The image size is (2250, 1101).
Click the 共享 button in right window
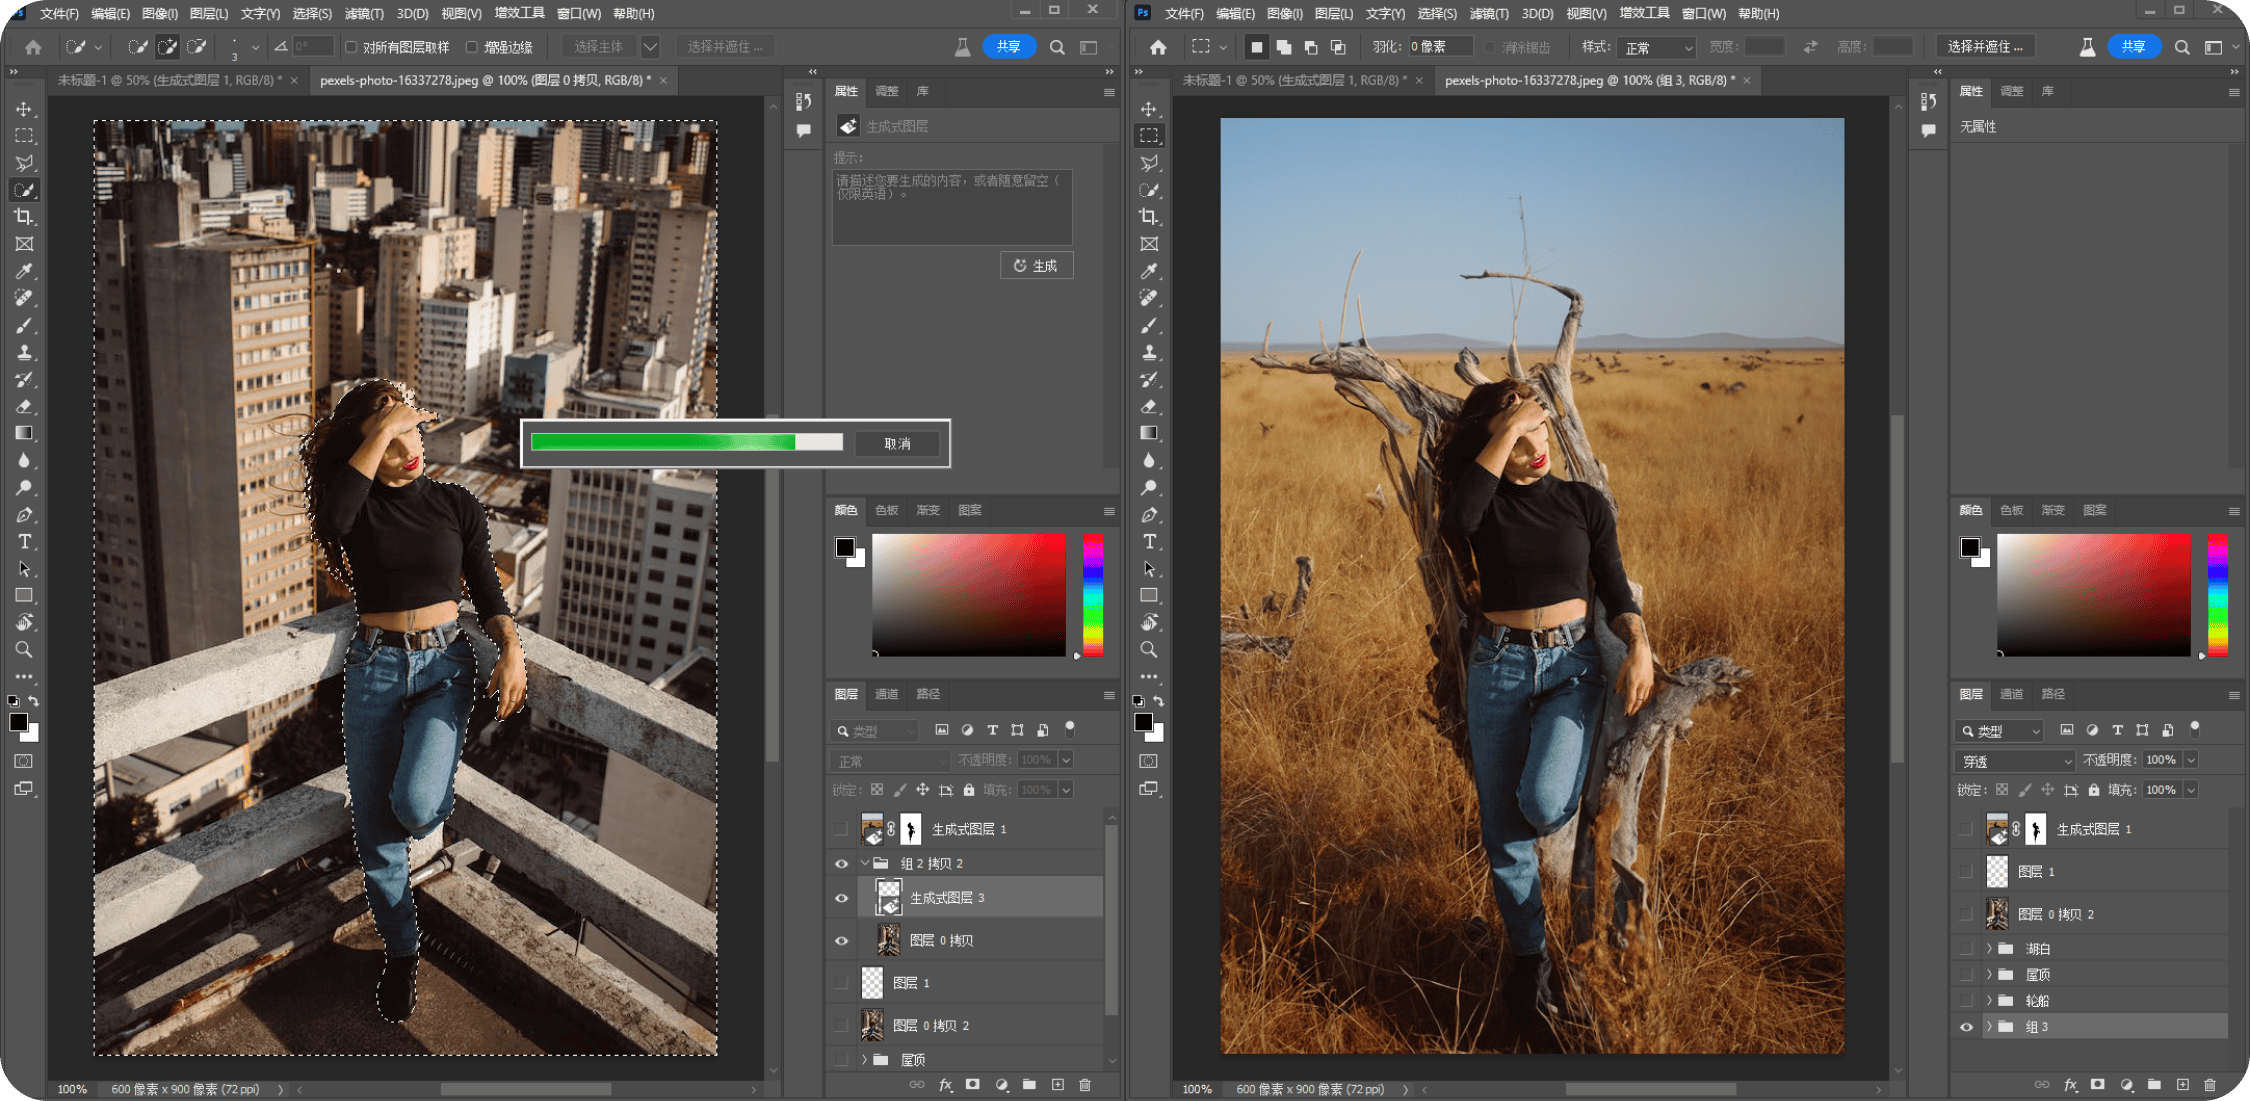tap(2133, 47)
